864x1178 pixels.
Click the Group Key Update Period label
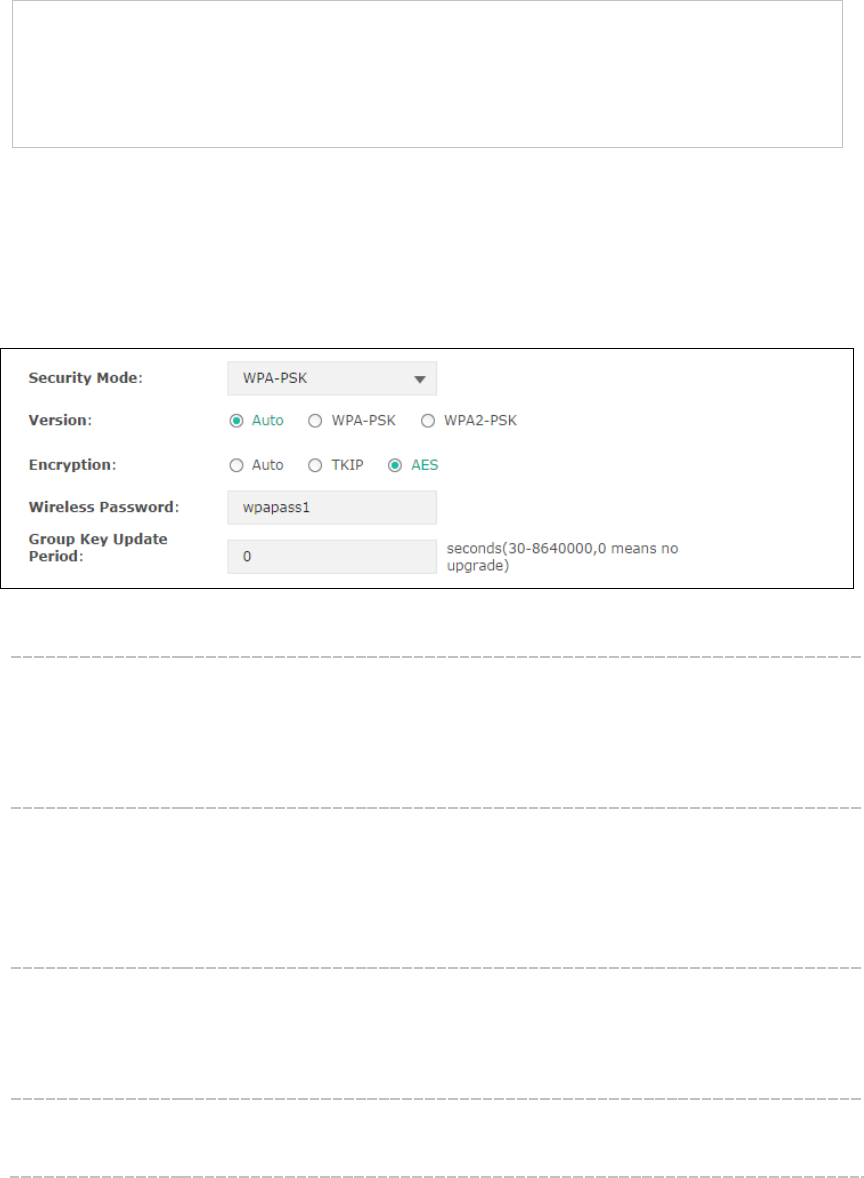pos(98,548)
